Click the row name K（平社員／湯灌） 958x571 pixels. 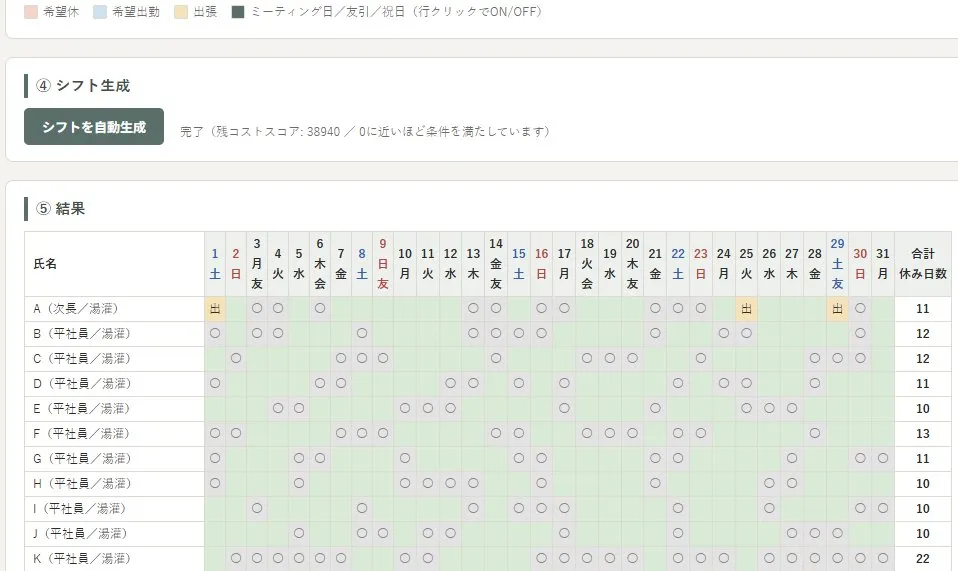click(82, 559)
